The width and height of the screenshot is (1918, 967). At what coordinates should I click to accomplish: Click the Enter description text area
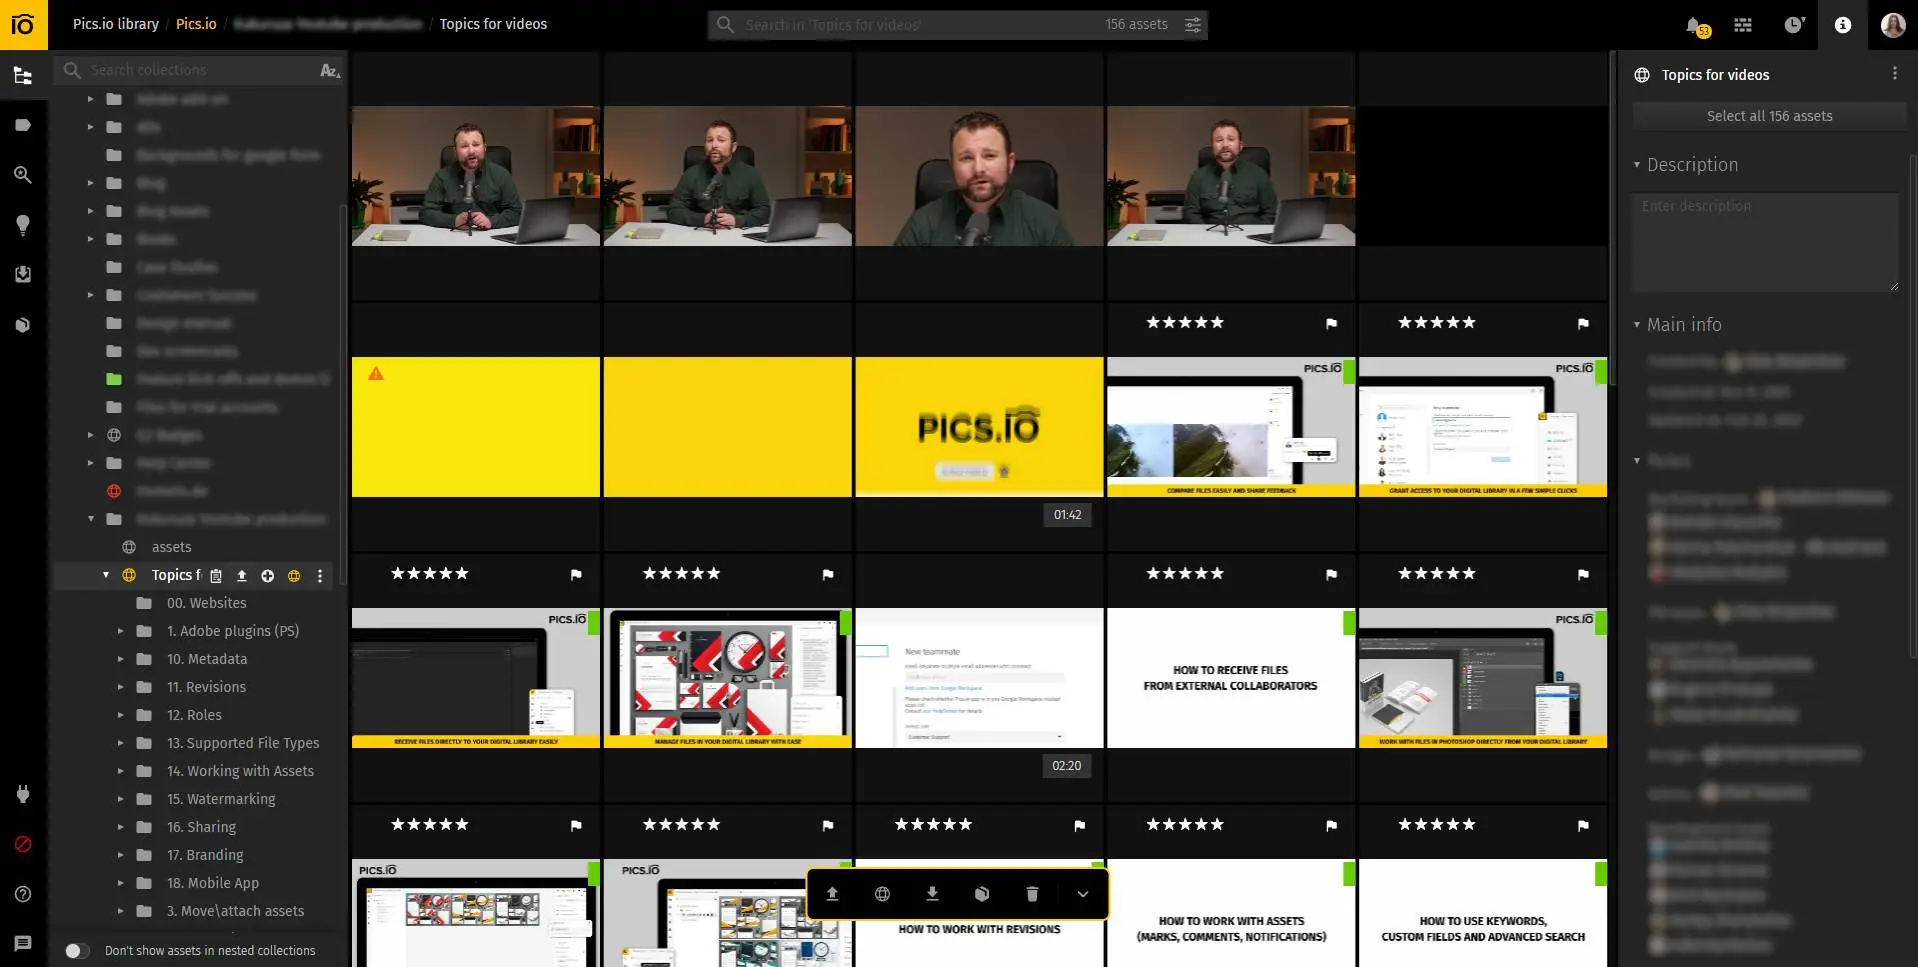click(x=1765, y=242)
